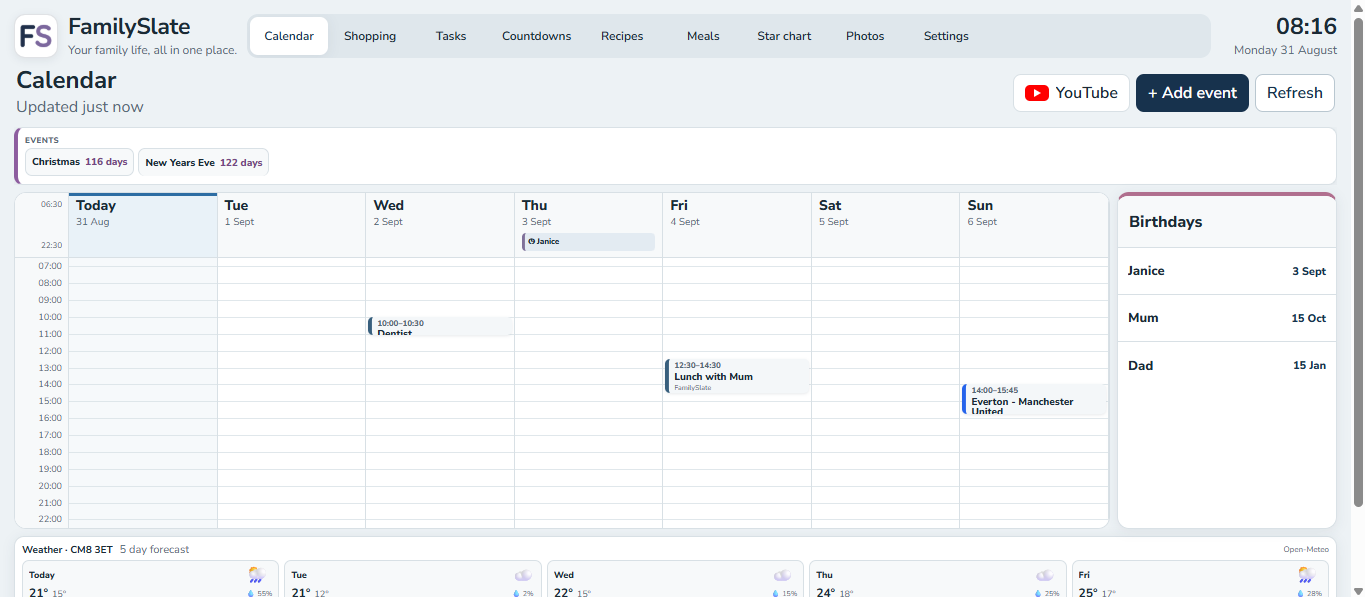Viewport: 1365px width, 597px height.
Task: Click Dad's 15 Jan birthday row
Action: [x=1227, y=366]
